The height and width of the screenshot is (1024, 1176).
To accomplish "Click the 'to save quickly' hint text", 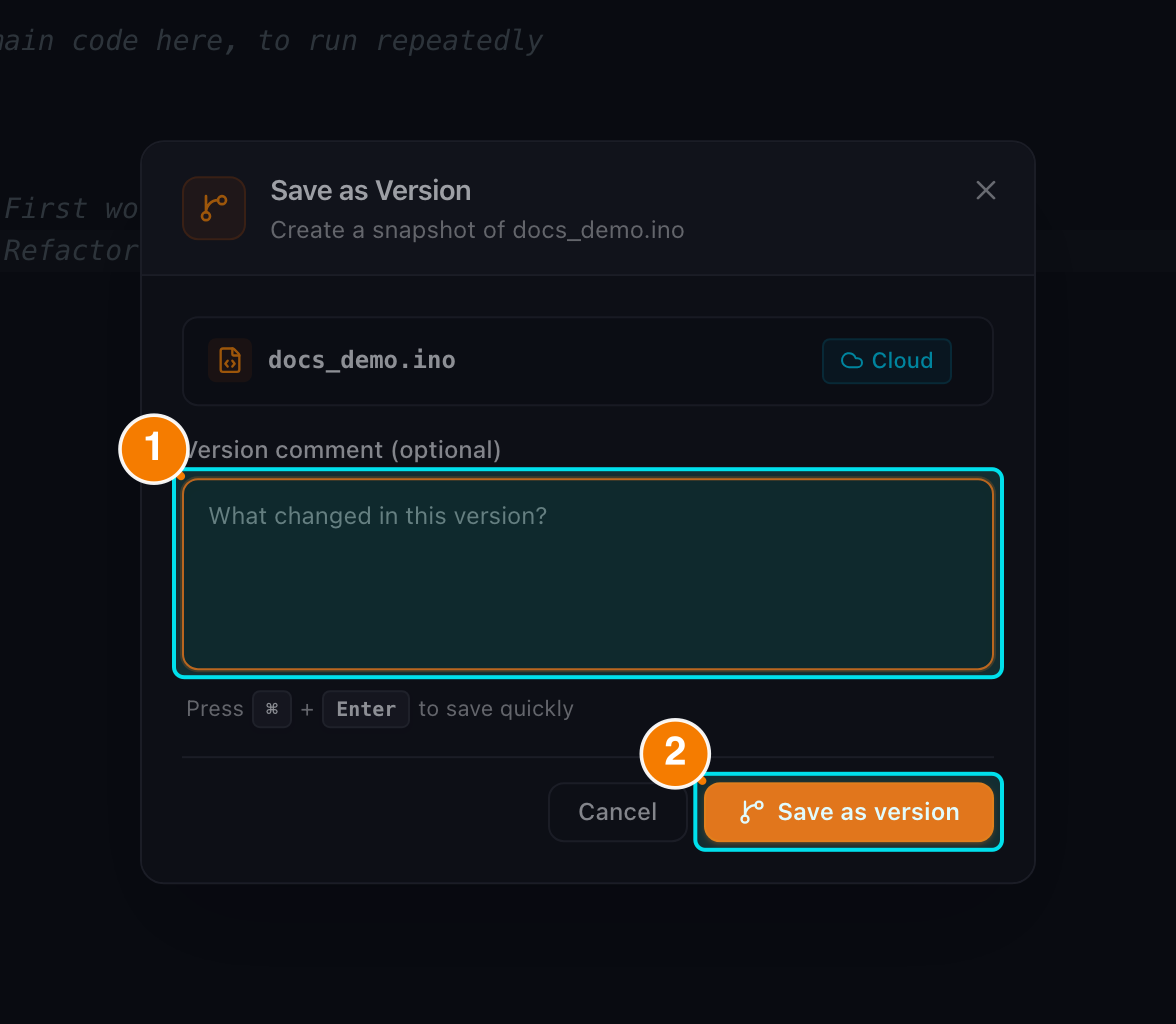I will 496,708.
